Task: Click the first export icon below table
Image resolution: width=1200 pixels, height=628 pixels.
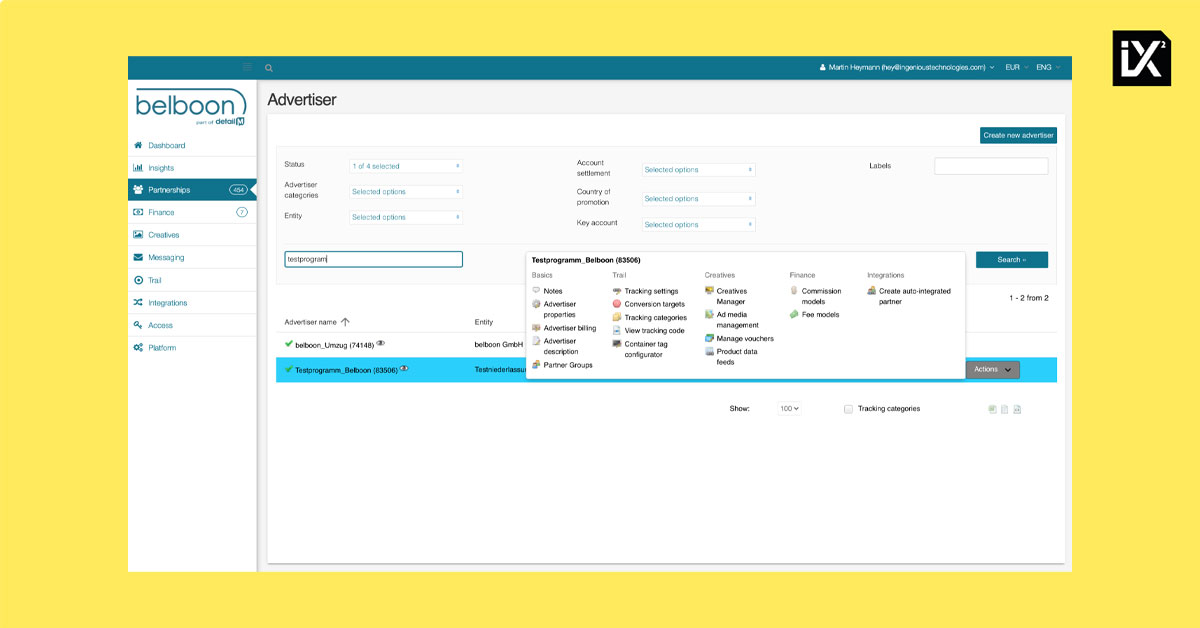Action: click(x=992, y=409)
